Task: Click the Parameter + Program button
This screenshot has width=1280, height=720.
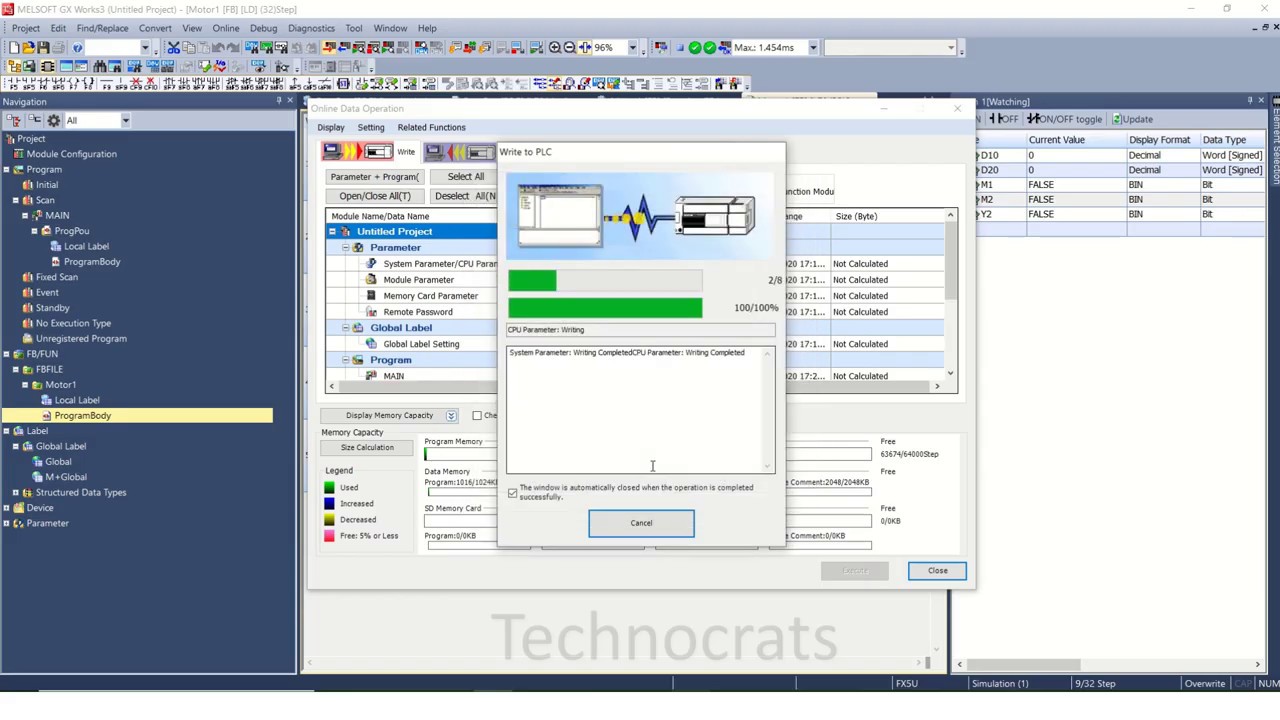Action: tap(375, 176)
